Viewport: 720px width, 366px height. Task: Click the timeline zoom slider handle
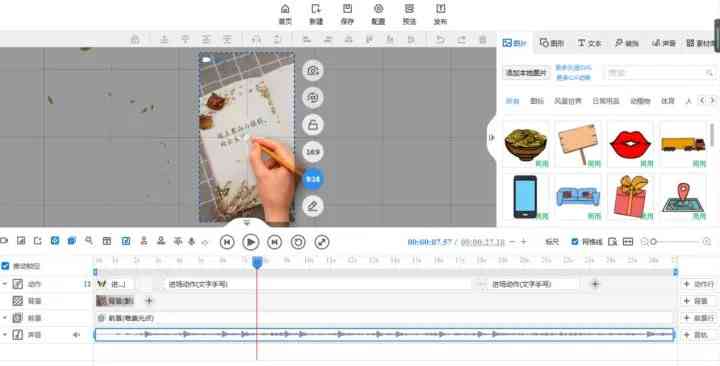point(654,242)
